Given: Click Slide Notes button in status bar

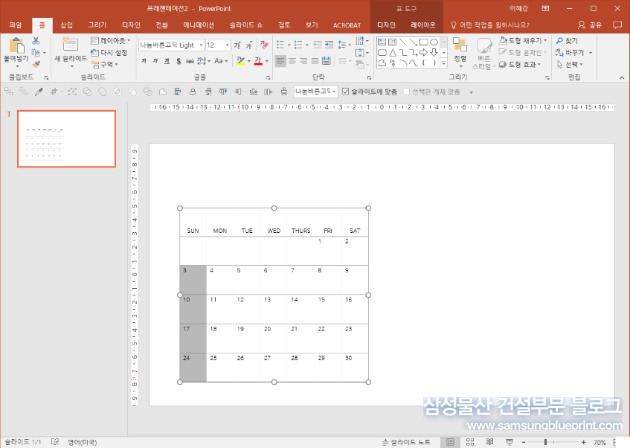Looking at the screenshot, I should 406,442.
